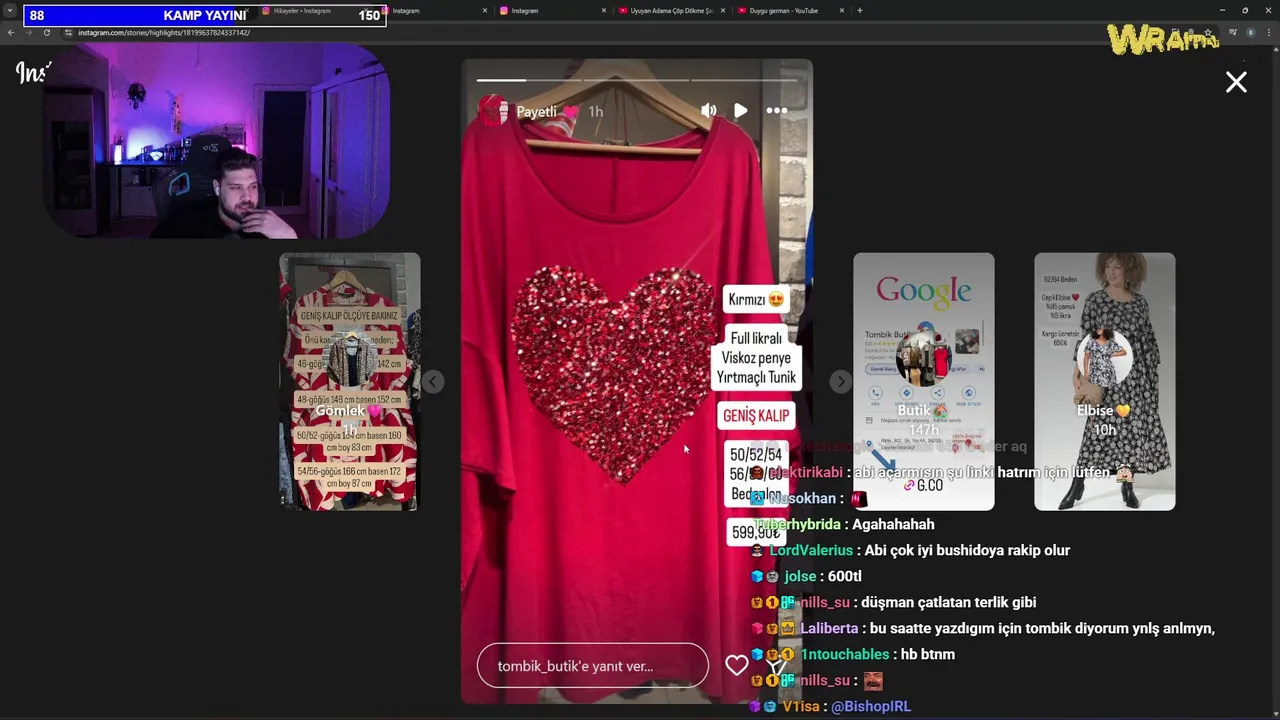The height and width of the screenshot is (720, 1280).
Task: Open the Elbise highlight thumbnail
Action: point(1104,381)
